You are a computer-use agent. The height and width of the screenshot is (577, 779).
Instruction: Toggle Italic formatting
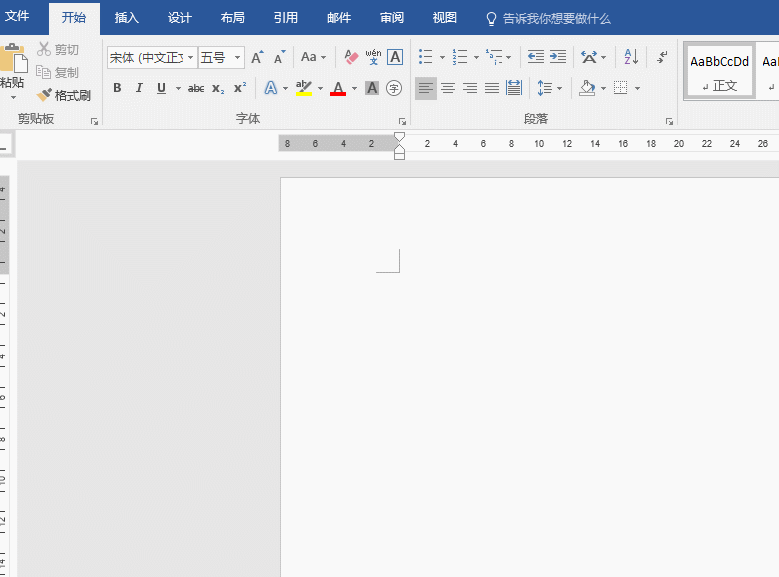pos(139,88)
